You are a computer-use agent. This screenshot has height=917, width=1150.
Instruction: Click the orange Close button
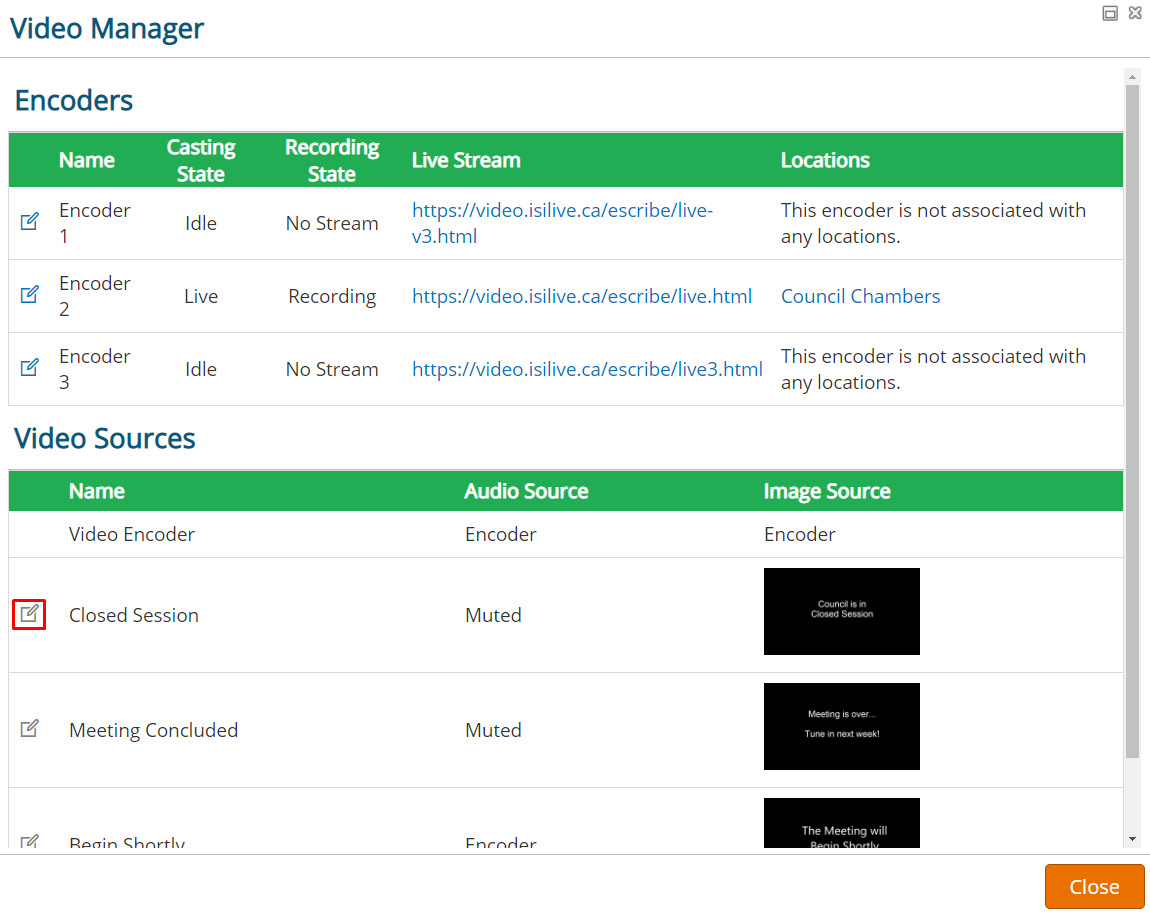point(1094,886)
